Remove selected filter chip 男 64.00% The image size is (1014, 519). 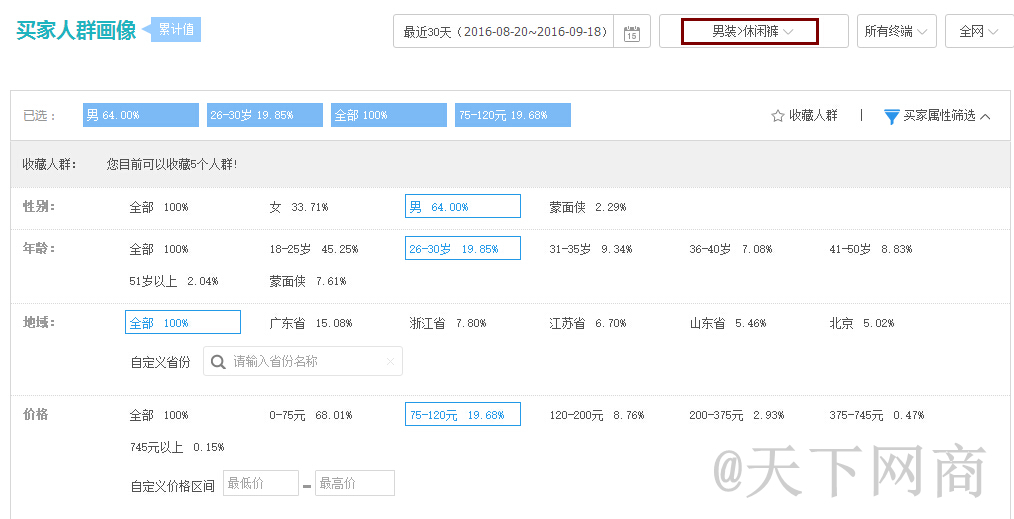tap(141, 115)
